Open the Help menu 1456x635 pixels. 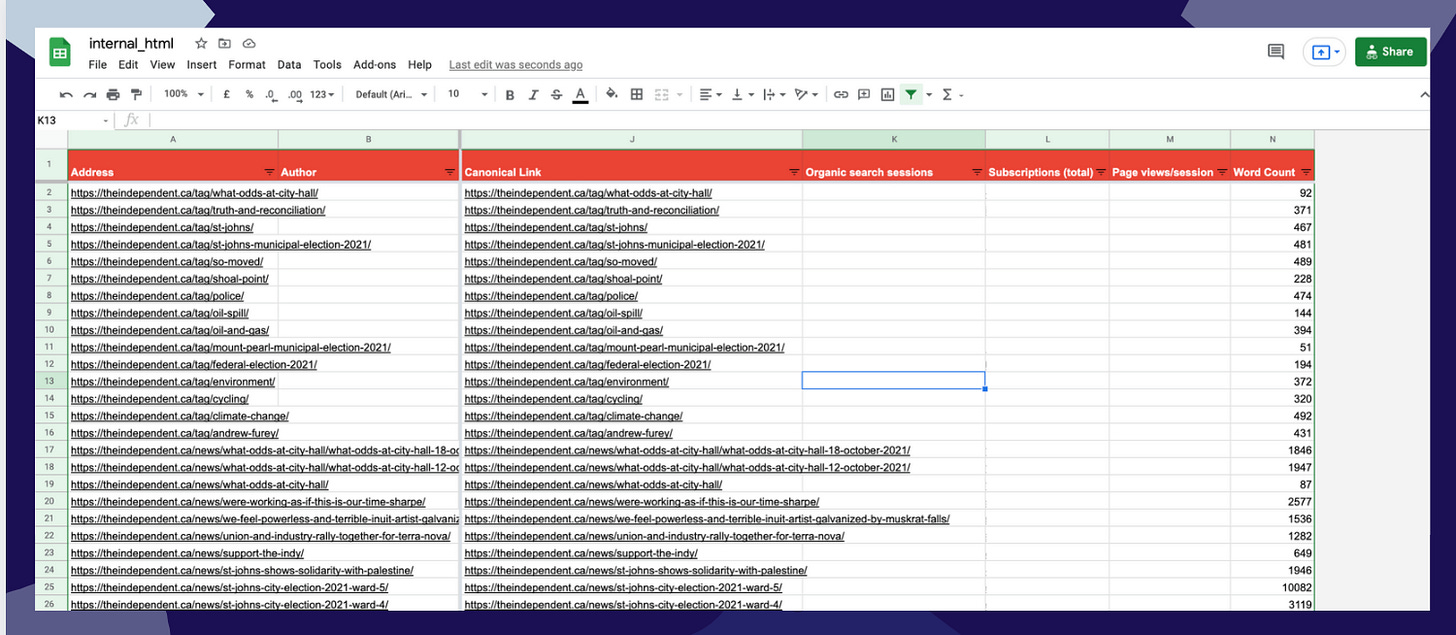[x=420, y=65]
